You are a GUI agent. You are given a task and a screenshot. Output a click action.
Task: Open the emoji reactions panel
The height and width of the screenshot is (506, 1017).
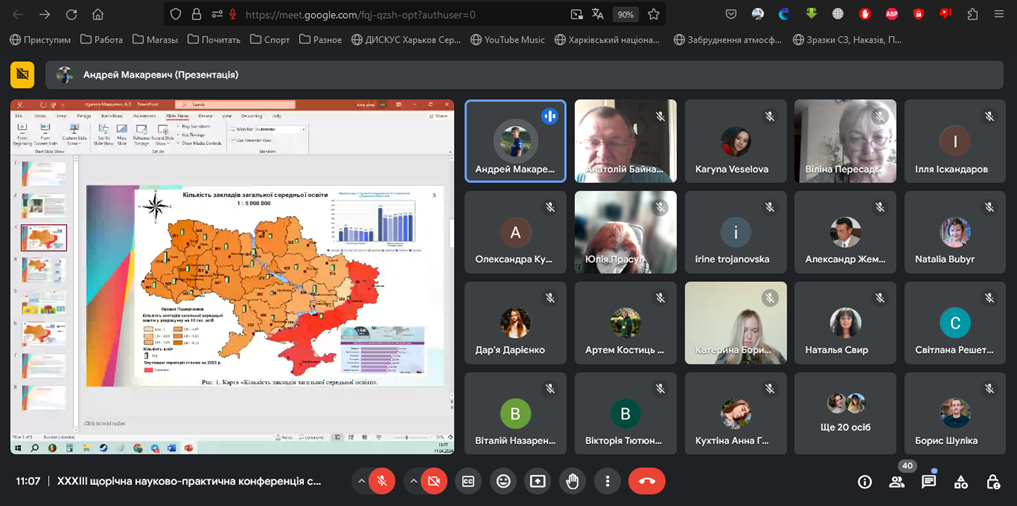click(x=503, y=481)
